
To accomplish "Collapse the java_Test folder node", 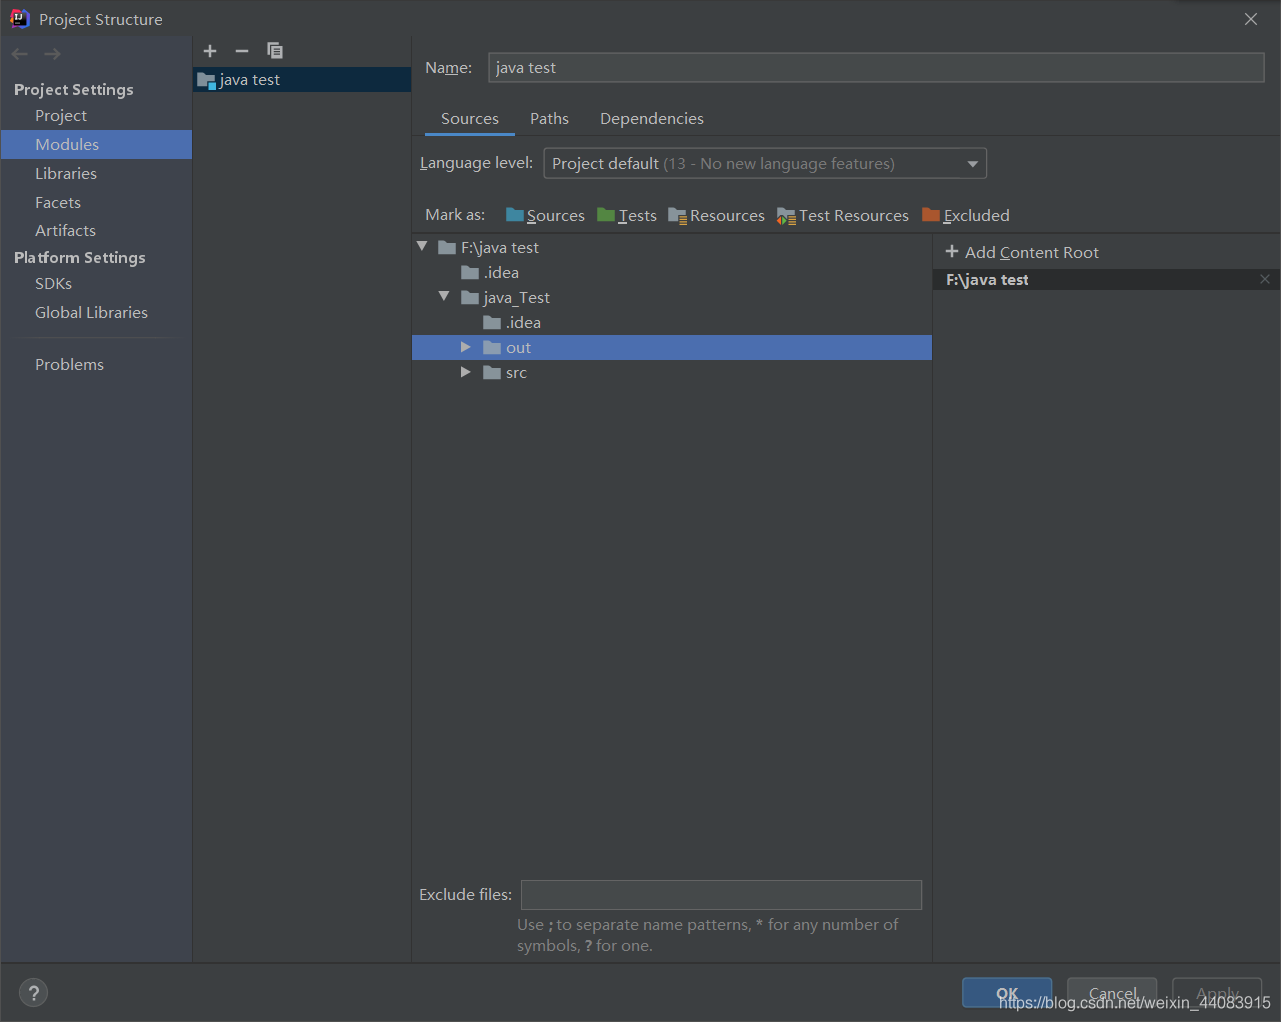I will [444, 297].
